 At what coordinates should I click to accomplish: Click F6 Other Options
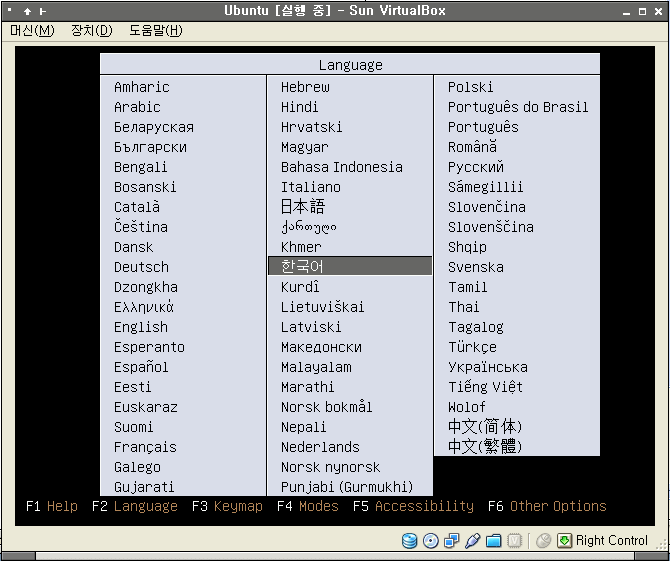pyautogui.click(x=547, y=506)
